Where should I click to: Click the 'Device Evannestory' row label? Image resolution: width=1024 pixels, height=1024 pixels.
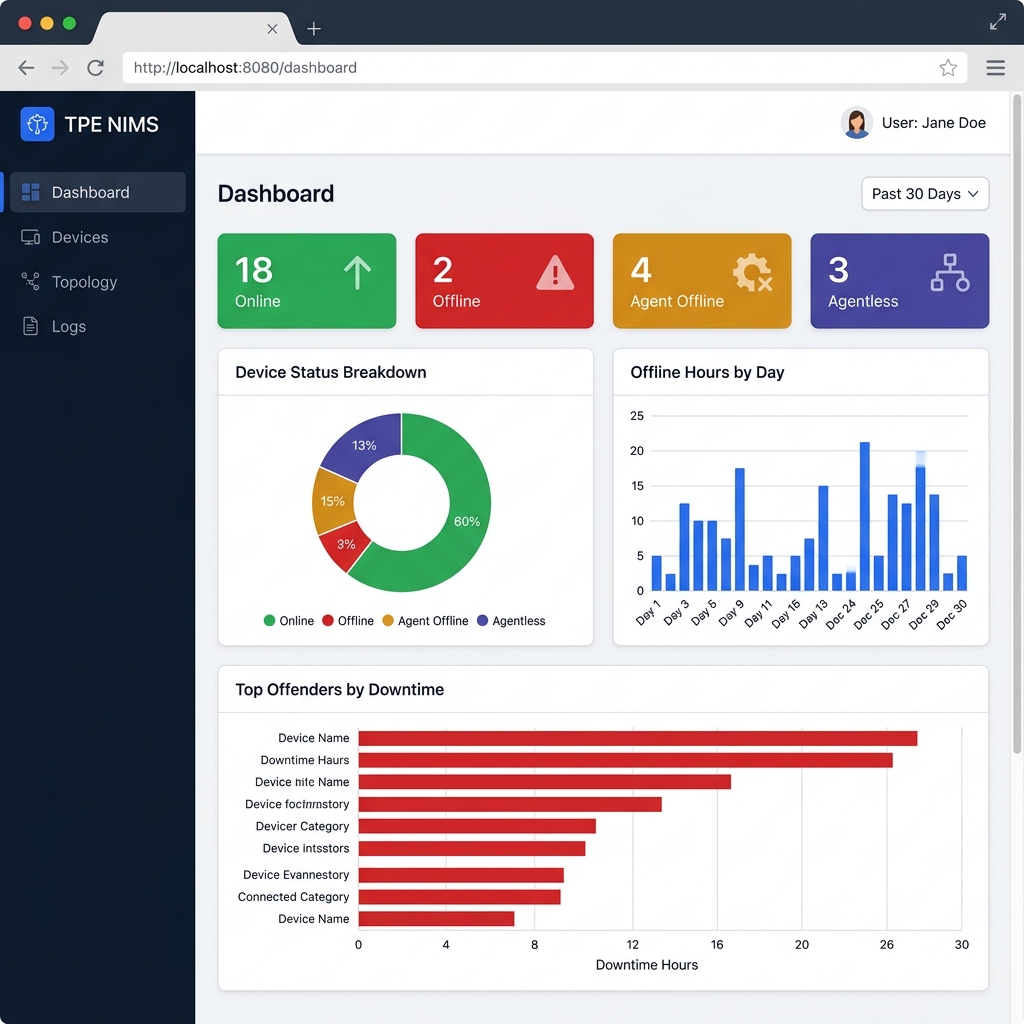(296, 874)
